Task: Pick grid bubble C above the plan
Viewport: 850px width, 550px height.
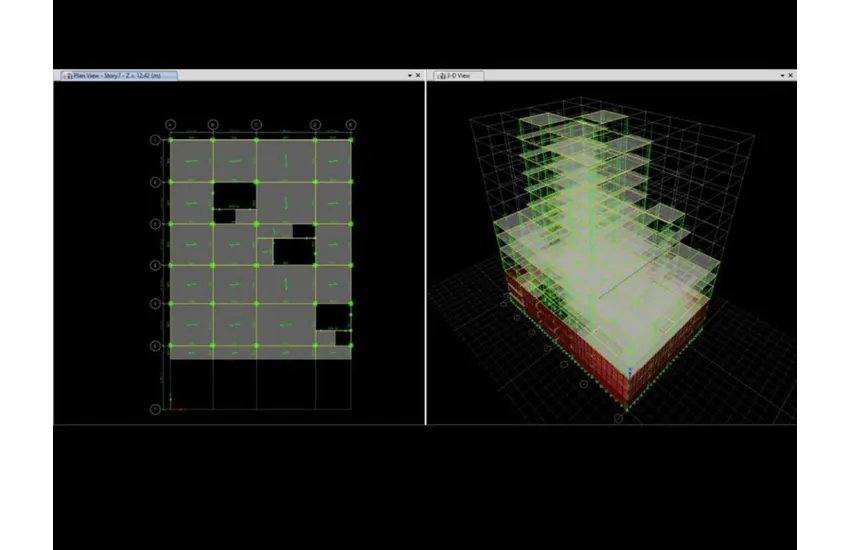Action: (x=256, y=124)
